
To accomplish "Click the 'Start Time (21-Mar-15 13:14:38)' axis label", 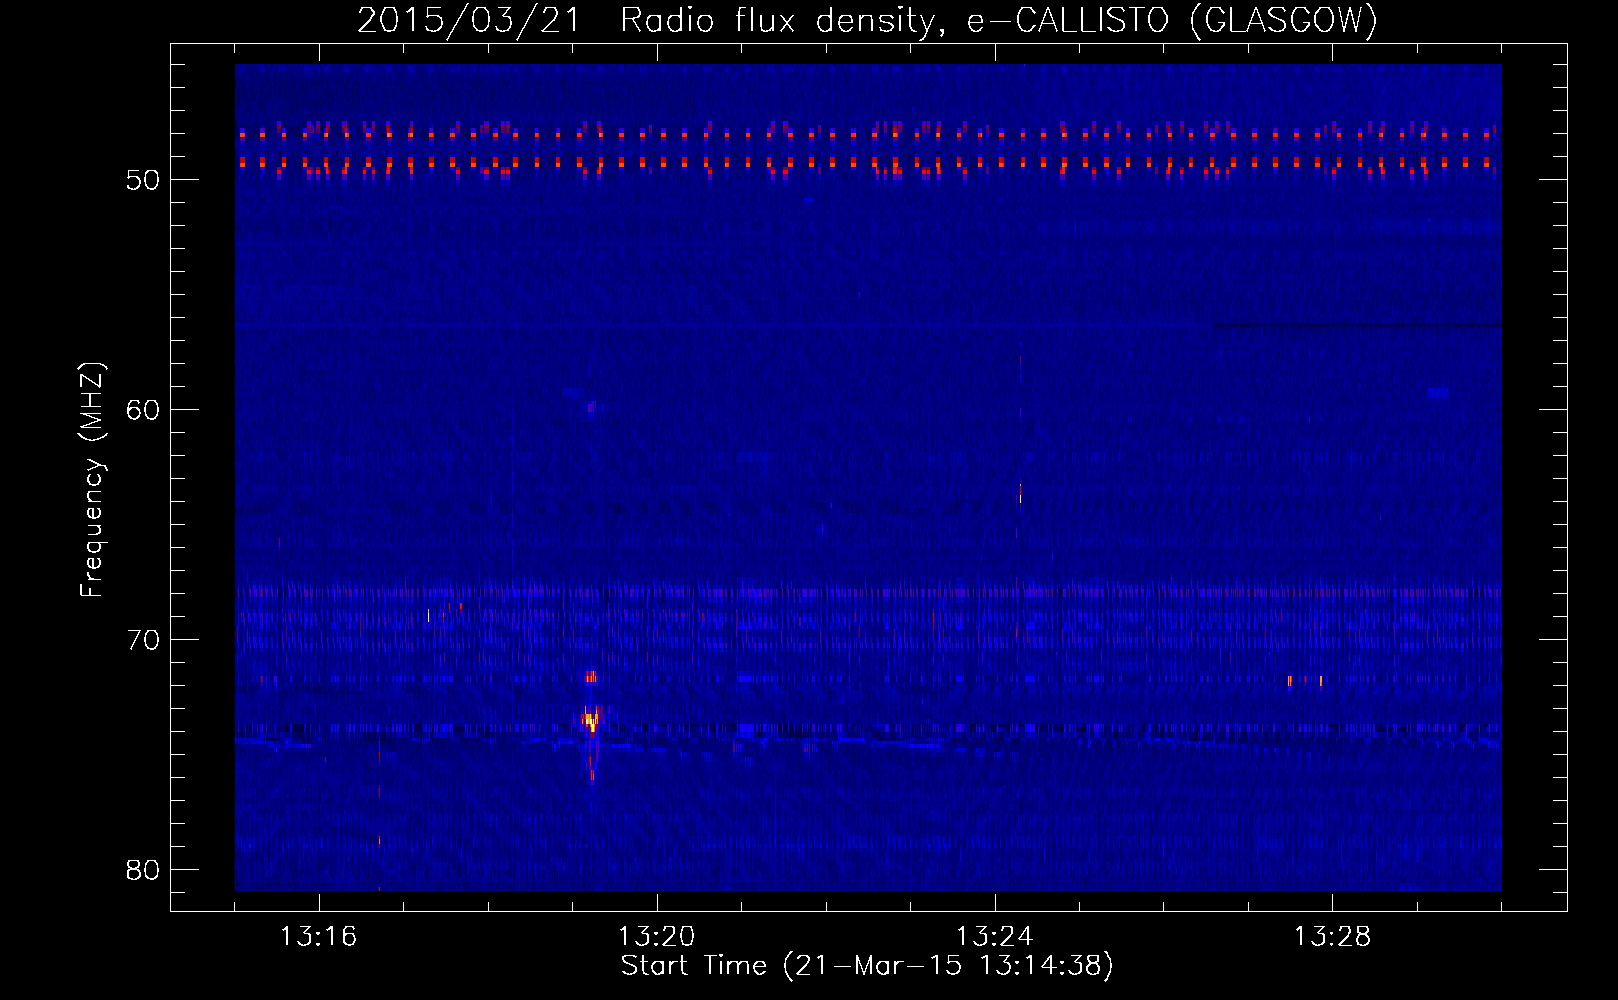I will (867, 966).
